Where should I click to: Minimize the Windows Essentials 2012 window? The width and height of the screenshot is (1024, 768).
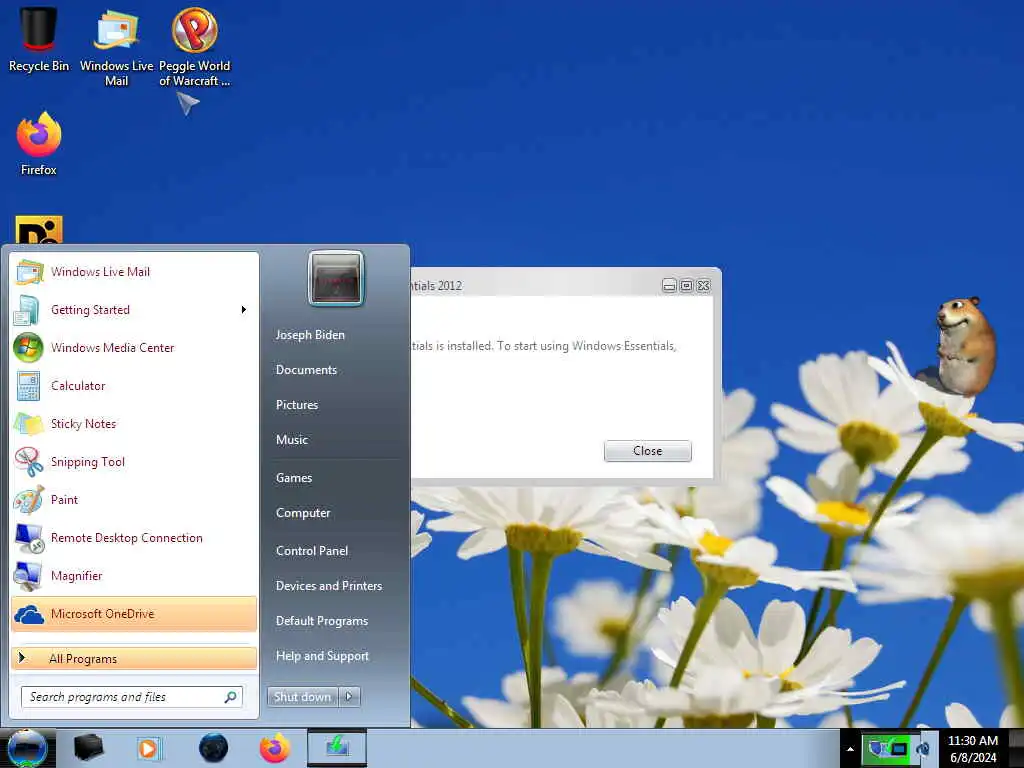[x=669, y=285]
